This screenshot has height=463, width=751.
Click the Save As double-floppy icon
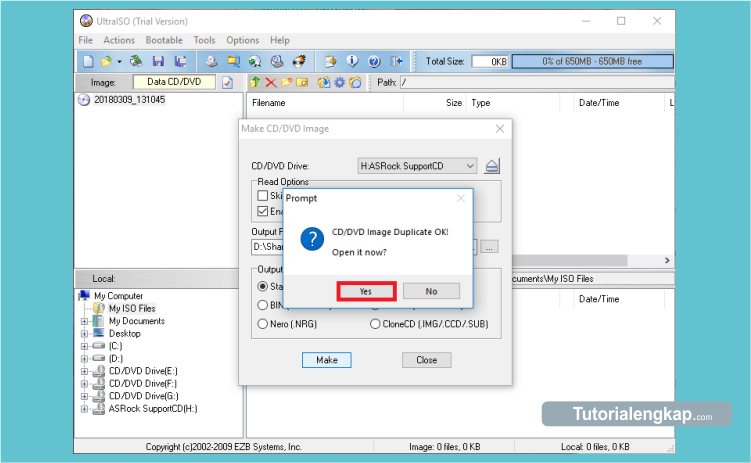pyautogui.click(x=181, y=61)
